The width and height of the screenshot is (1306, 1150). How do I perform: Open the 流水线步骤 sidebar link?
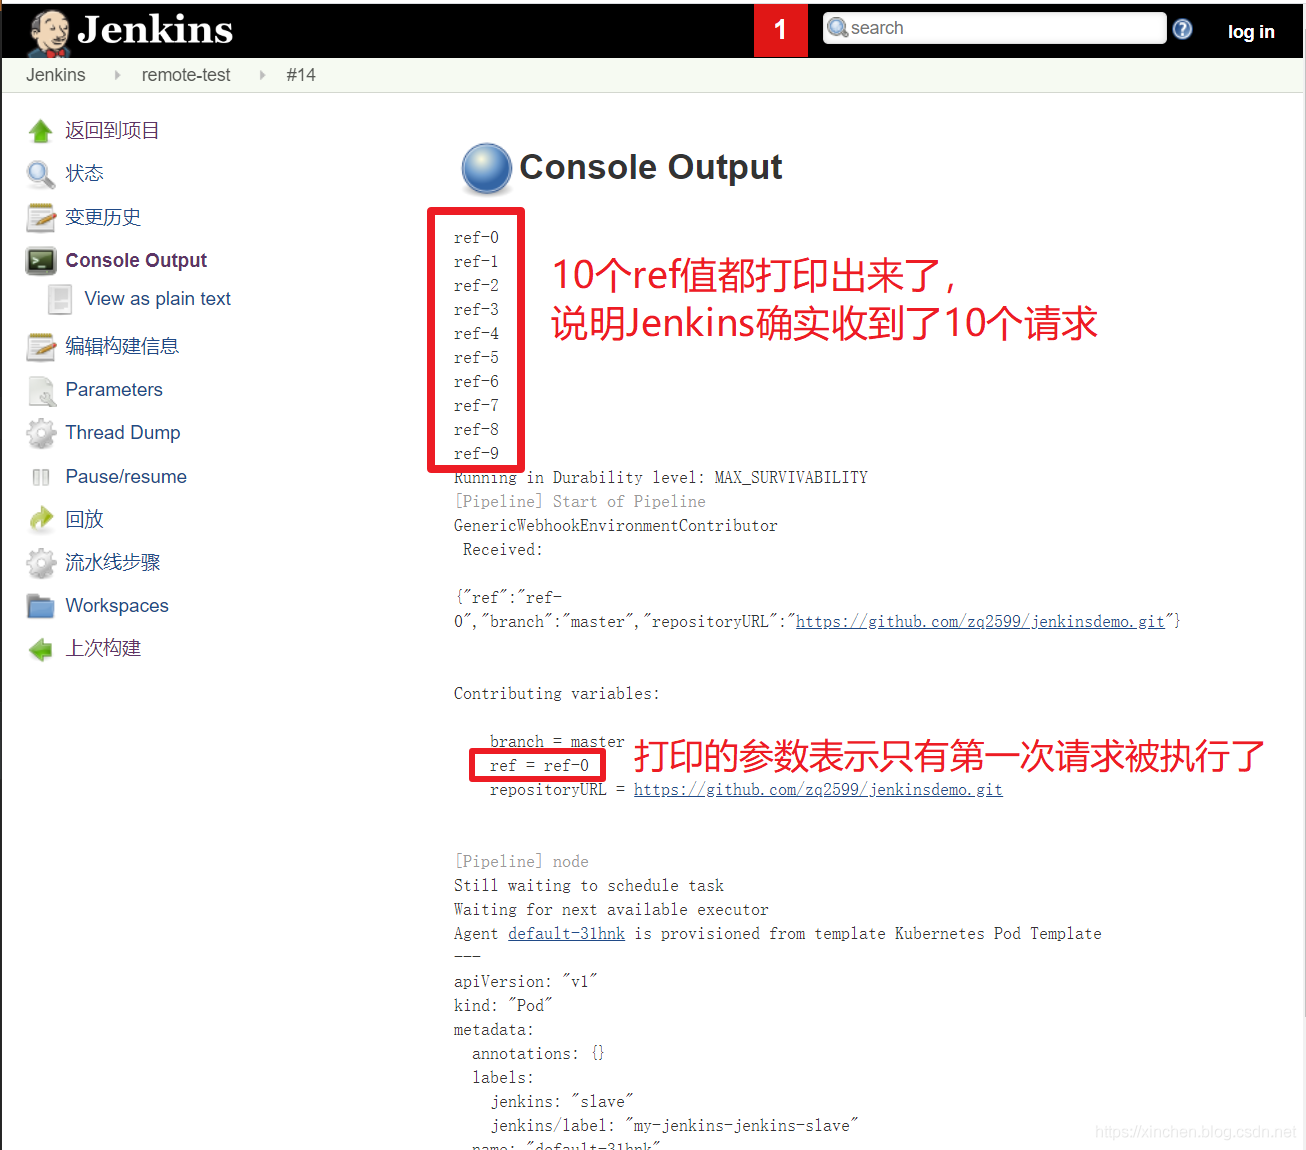(113, 563)
